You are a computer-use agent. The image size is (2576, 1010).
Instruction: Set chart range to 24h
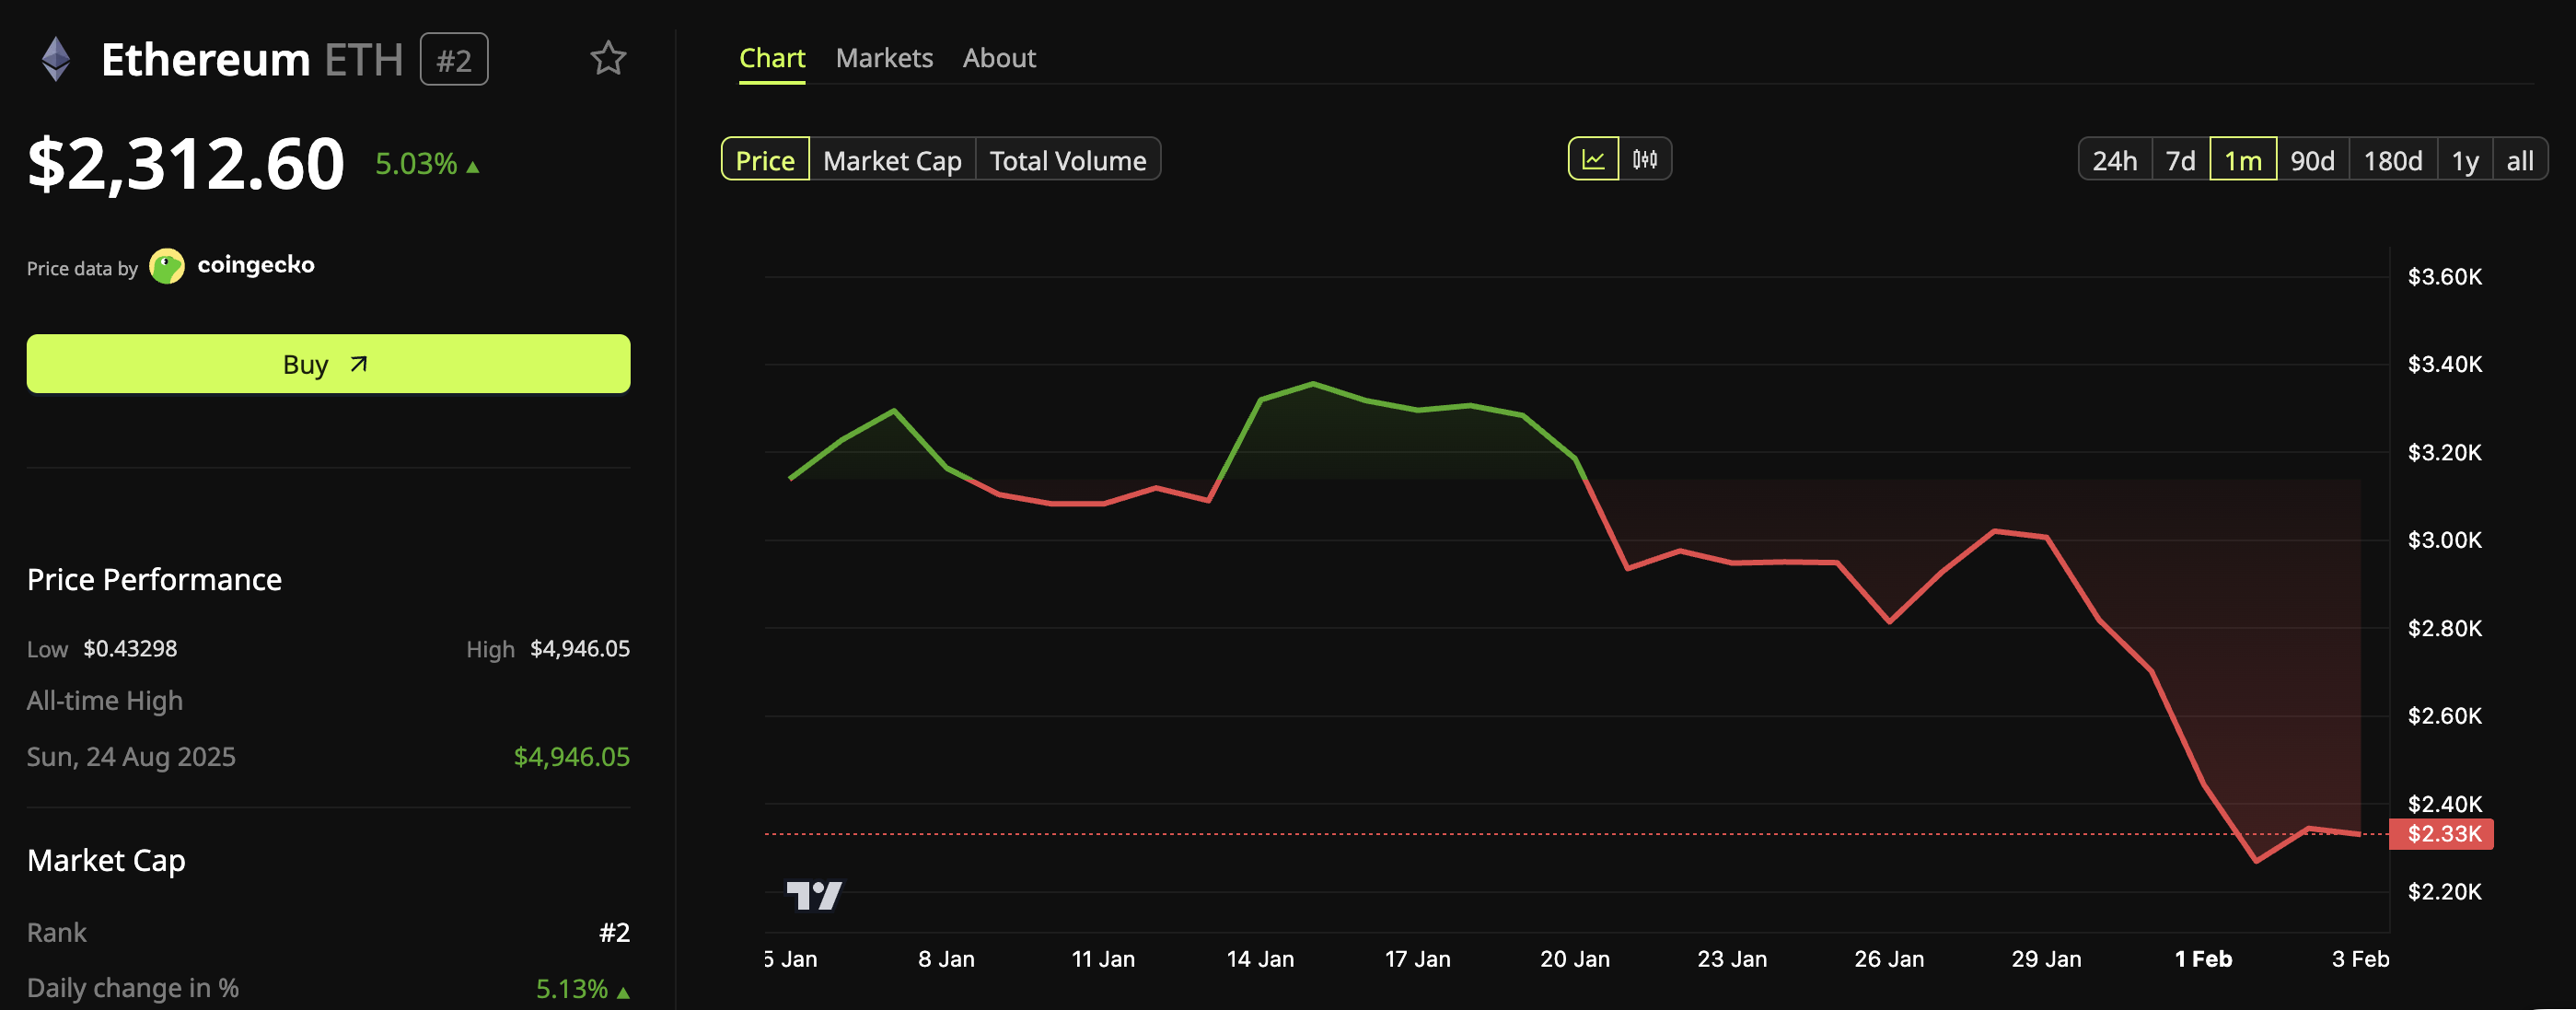click(x=2114, y=160)
